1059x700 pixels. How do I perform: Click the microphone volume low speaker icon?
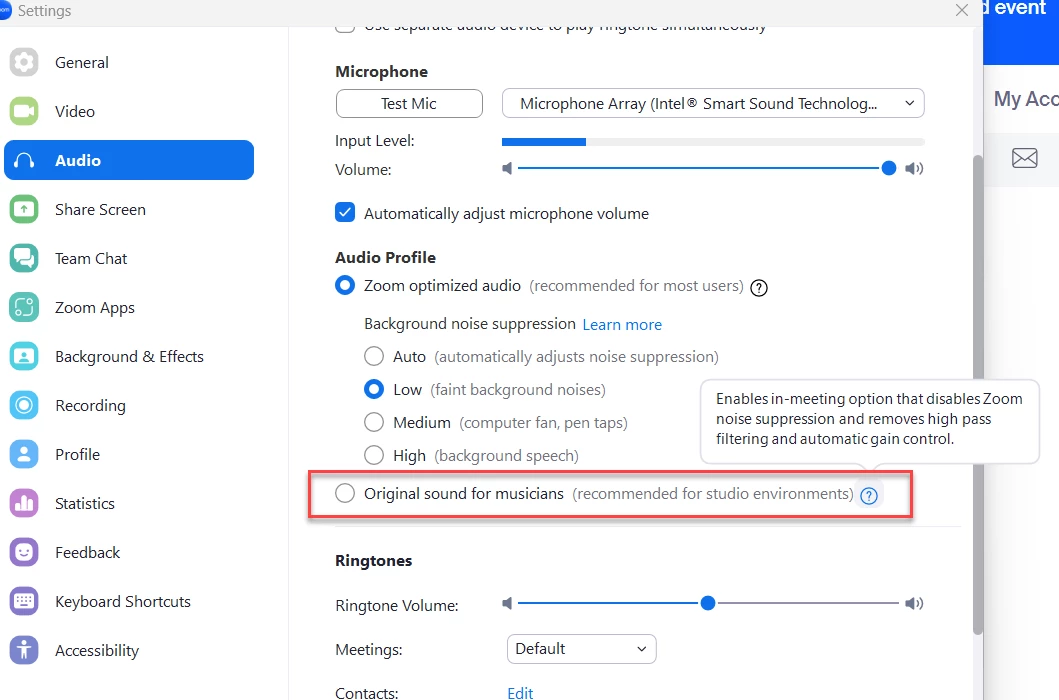(507, 168)
